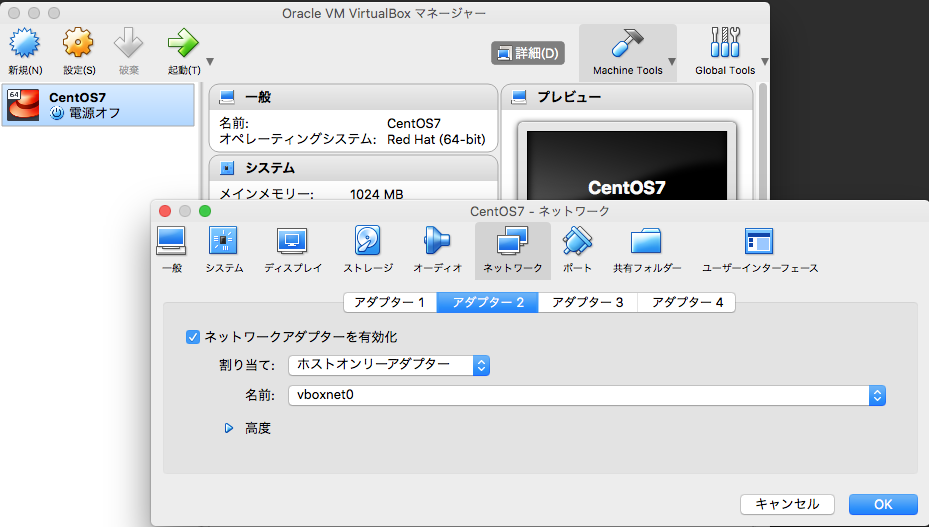Switch to the アダプター 1 tab

coord(390,302)
